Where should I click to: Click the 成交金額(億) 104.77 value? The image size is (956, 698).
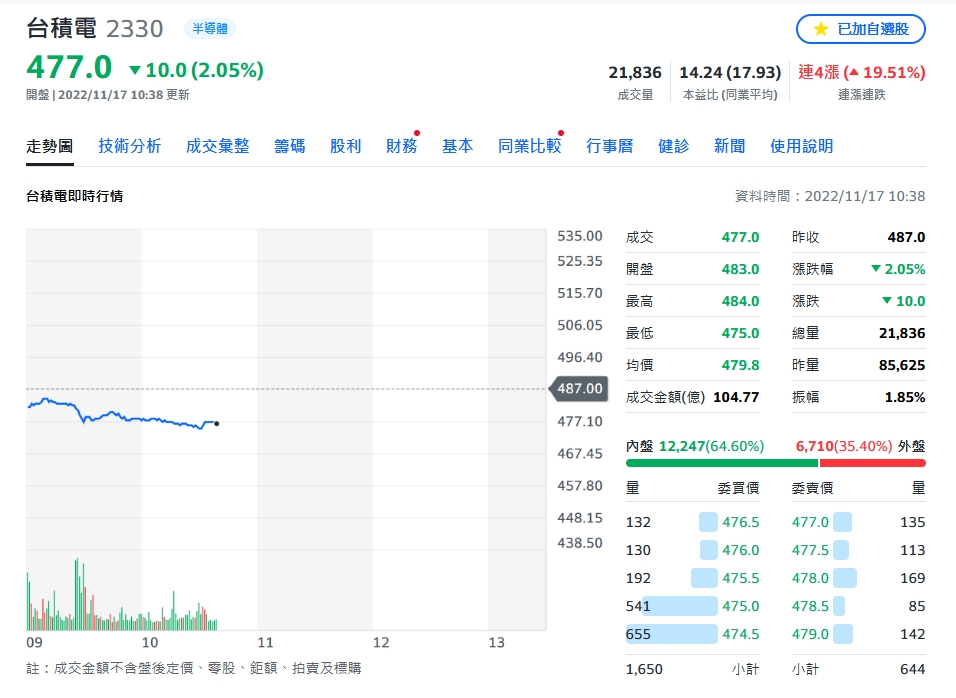point(737,397)
